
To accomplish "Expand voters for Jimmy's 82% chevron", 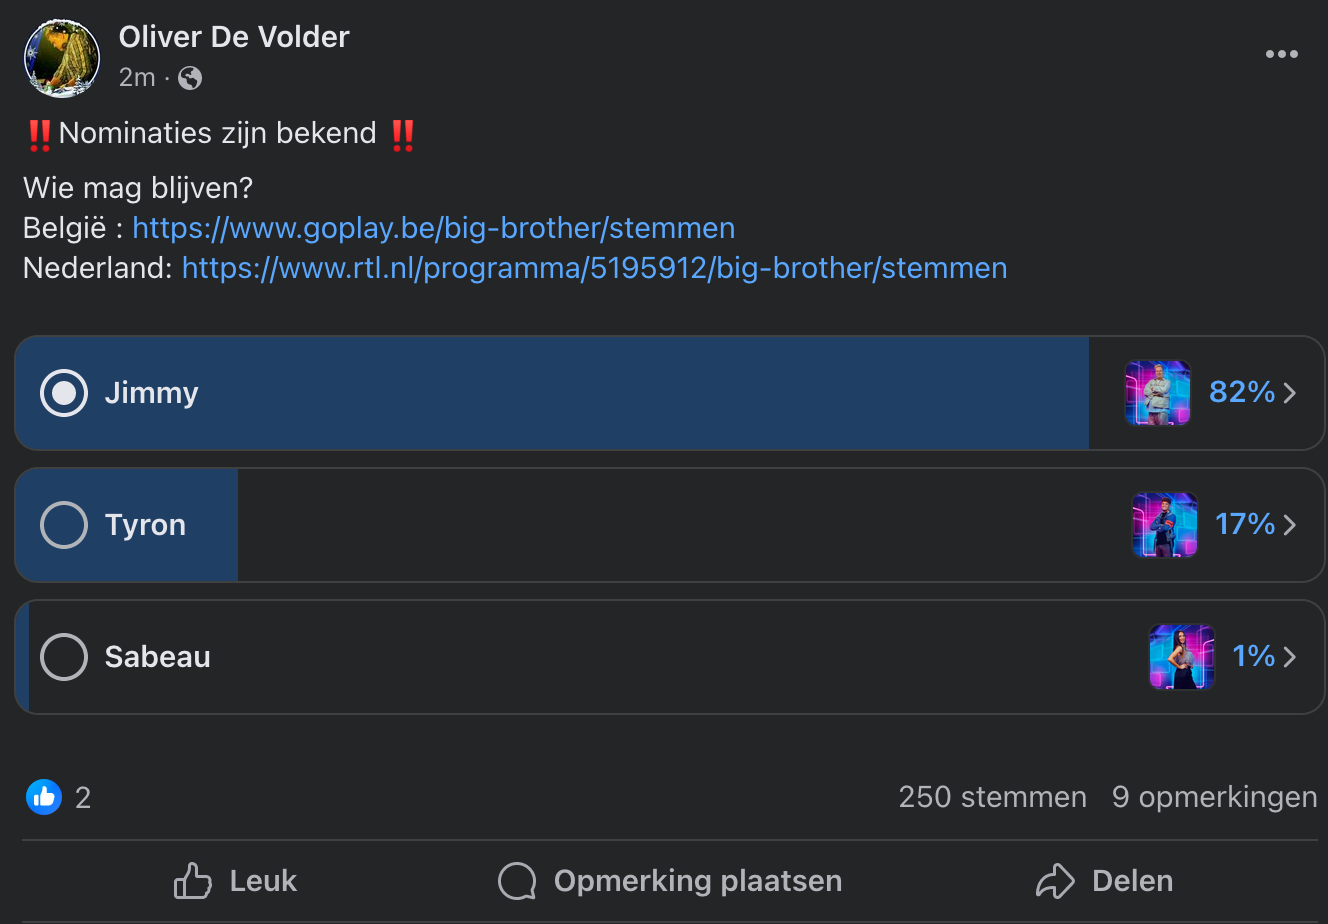I will (1290, 393).
